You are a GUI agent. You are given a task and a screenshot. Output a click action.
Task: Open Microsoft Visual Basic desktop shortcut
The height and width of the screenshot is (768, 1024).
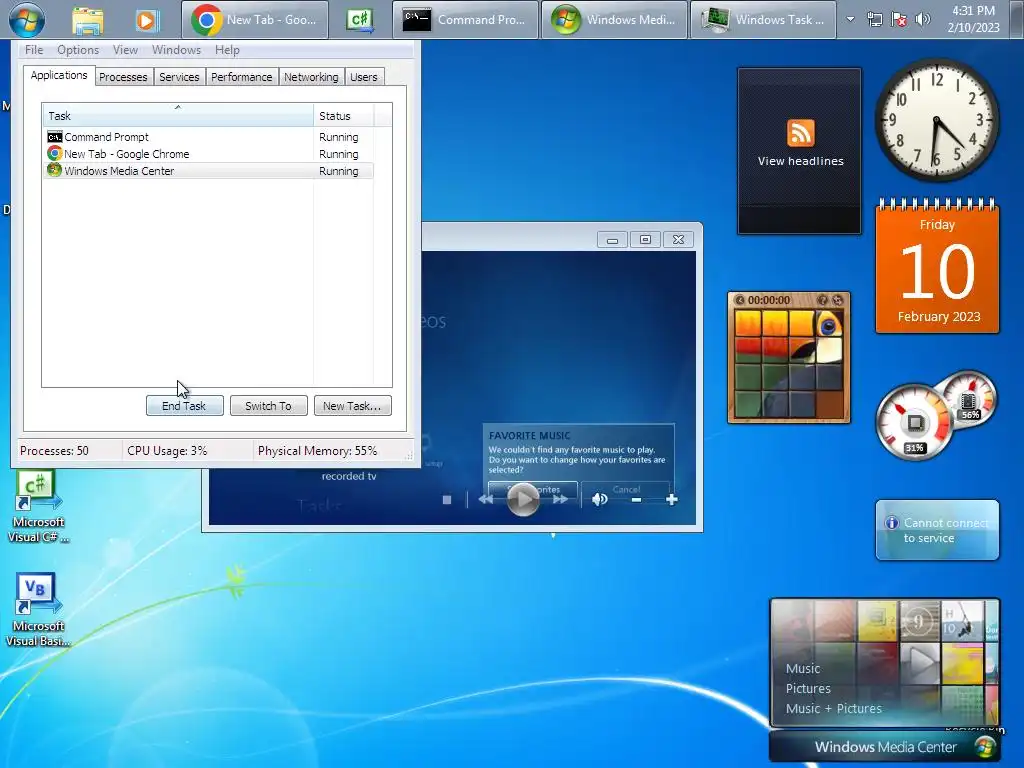pyautogui.click(x=37, y=611)
